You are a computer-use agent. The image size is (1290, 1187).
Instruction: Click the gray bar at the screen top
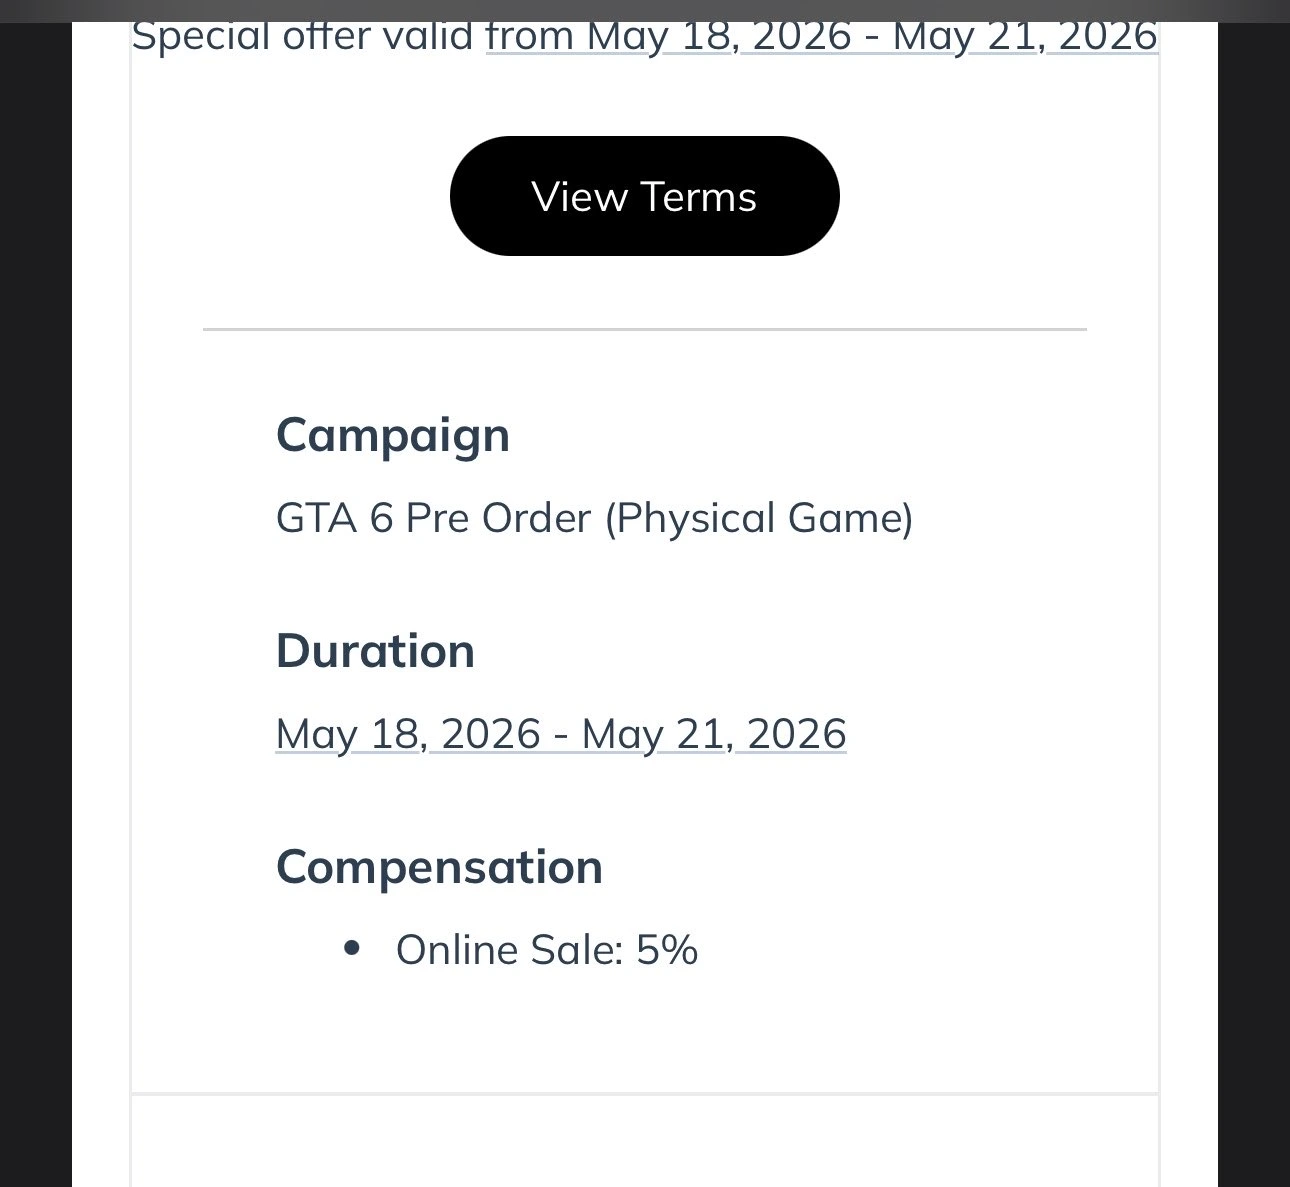pyautogui.click(x=645, y=10)
